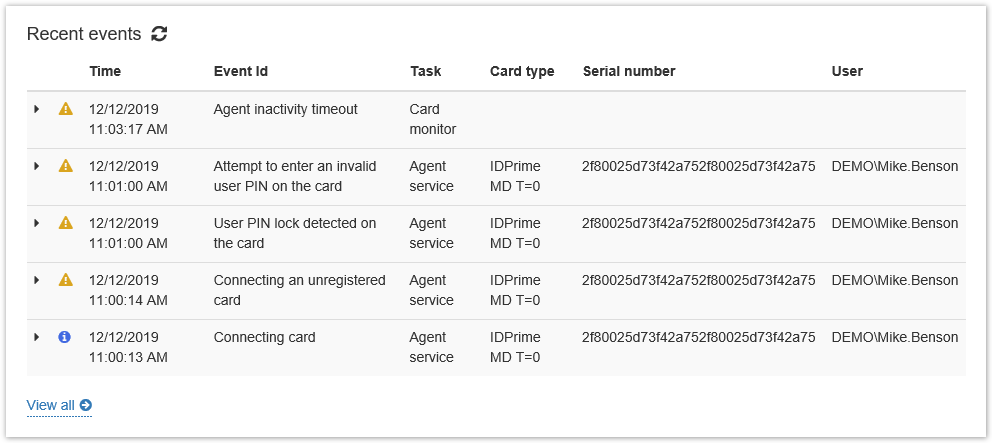
Task: Select the 11:03:17 AM event timestamp
Action: pos(128,129)
